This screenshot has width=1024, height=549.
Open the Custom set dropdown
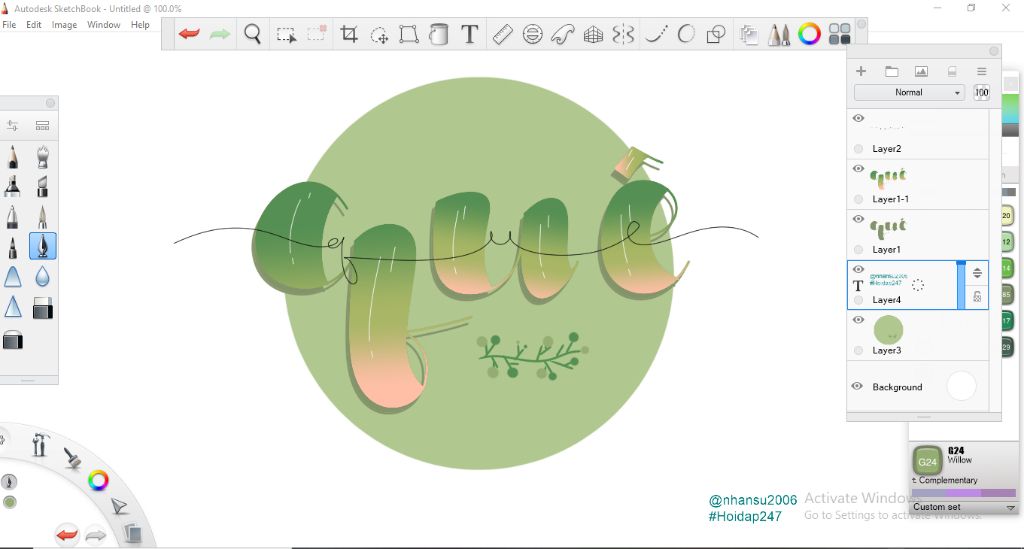click(x=963, y=507)
